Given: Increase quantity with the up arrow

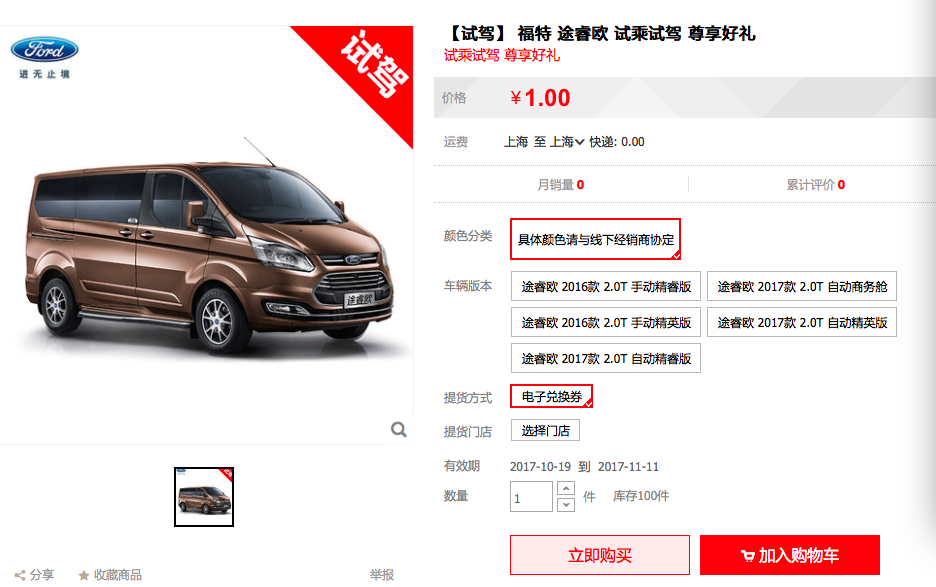Looking at the screenshot, I should pyautogui.click(x=566, y=488).
